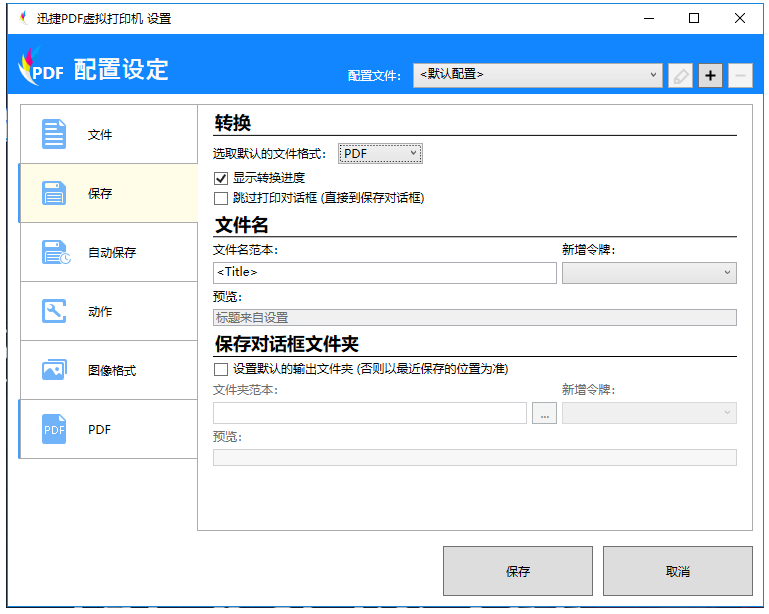Viewport: 769px width, 614px height.
Task: Click the pencil rename profile icon
Action: click(680, 76)
